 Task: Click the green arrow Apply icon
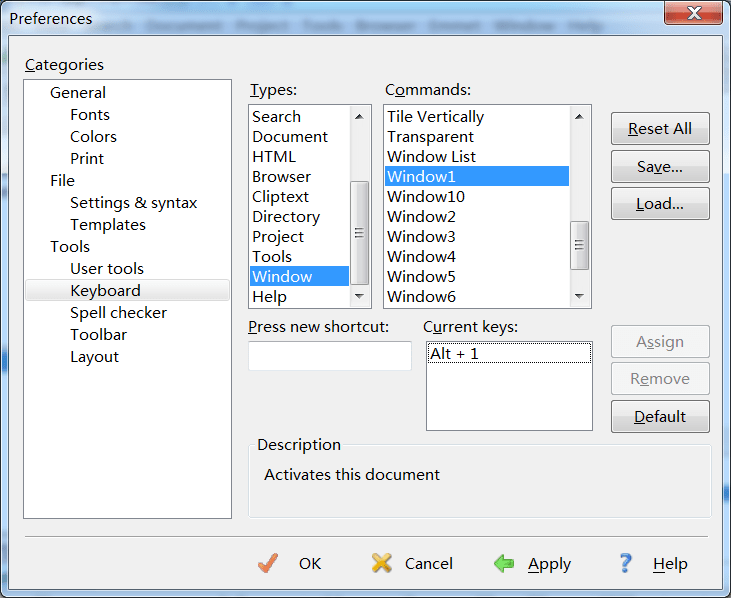pyautogui.click(x=504, y=563)
